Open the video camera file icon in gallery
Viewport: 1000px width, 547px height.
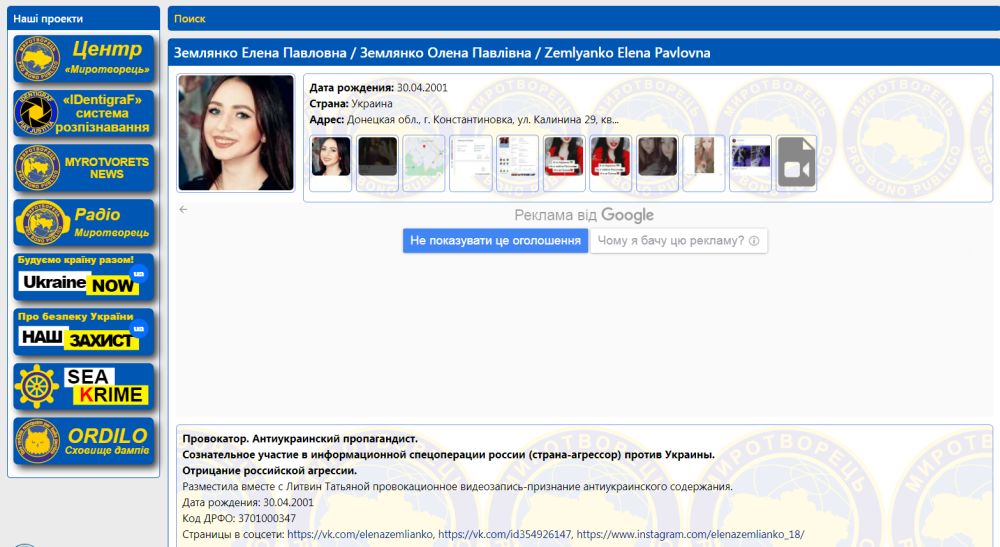pos(796,163)
